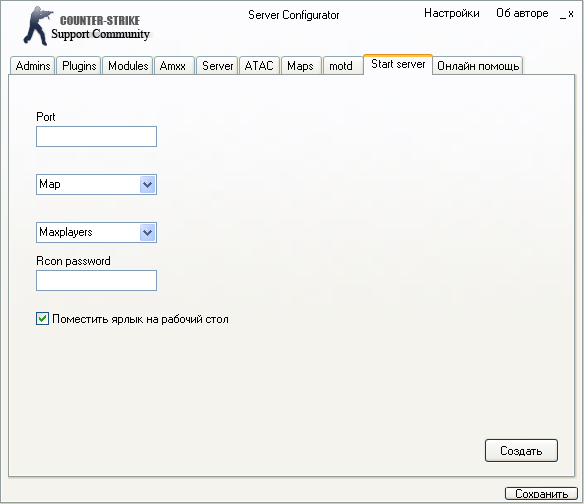Focus the Rcon password field
Viewport: 584px width, 504px height.
click(x=96, y=280)
